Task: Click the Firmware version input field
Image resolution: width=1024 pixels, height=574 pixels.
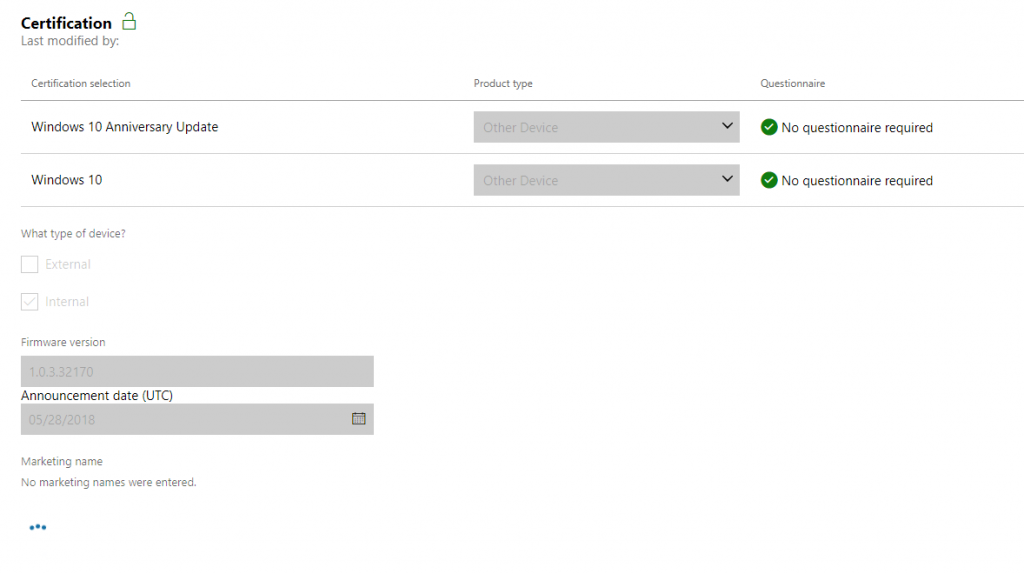Action: pos(197,372)
